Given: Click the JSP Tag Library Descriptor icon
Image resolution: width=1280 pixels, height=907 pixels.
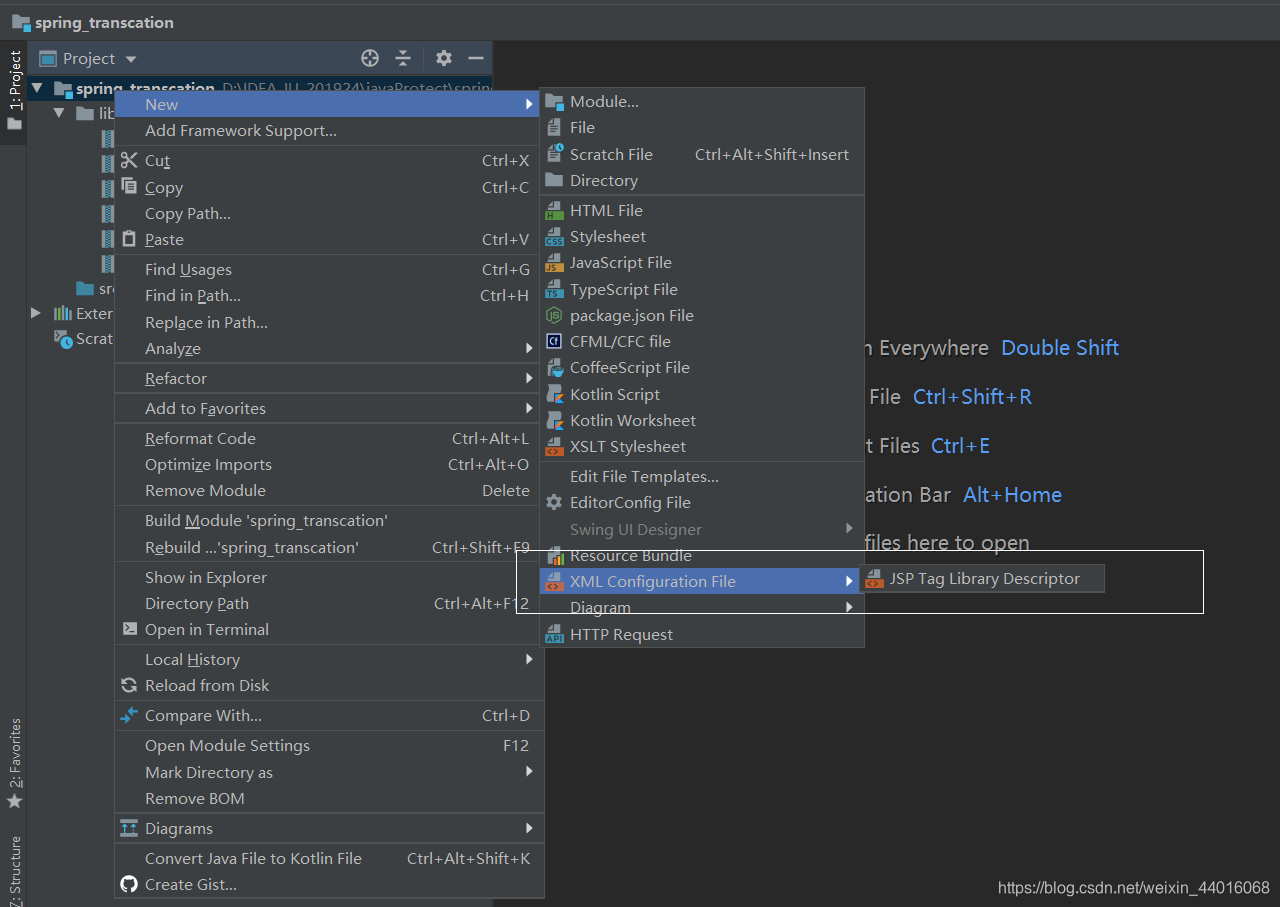Looking at the screenshot, I should tap(875, 578).
